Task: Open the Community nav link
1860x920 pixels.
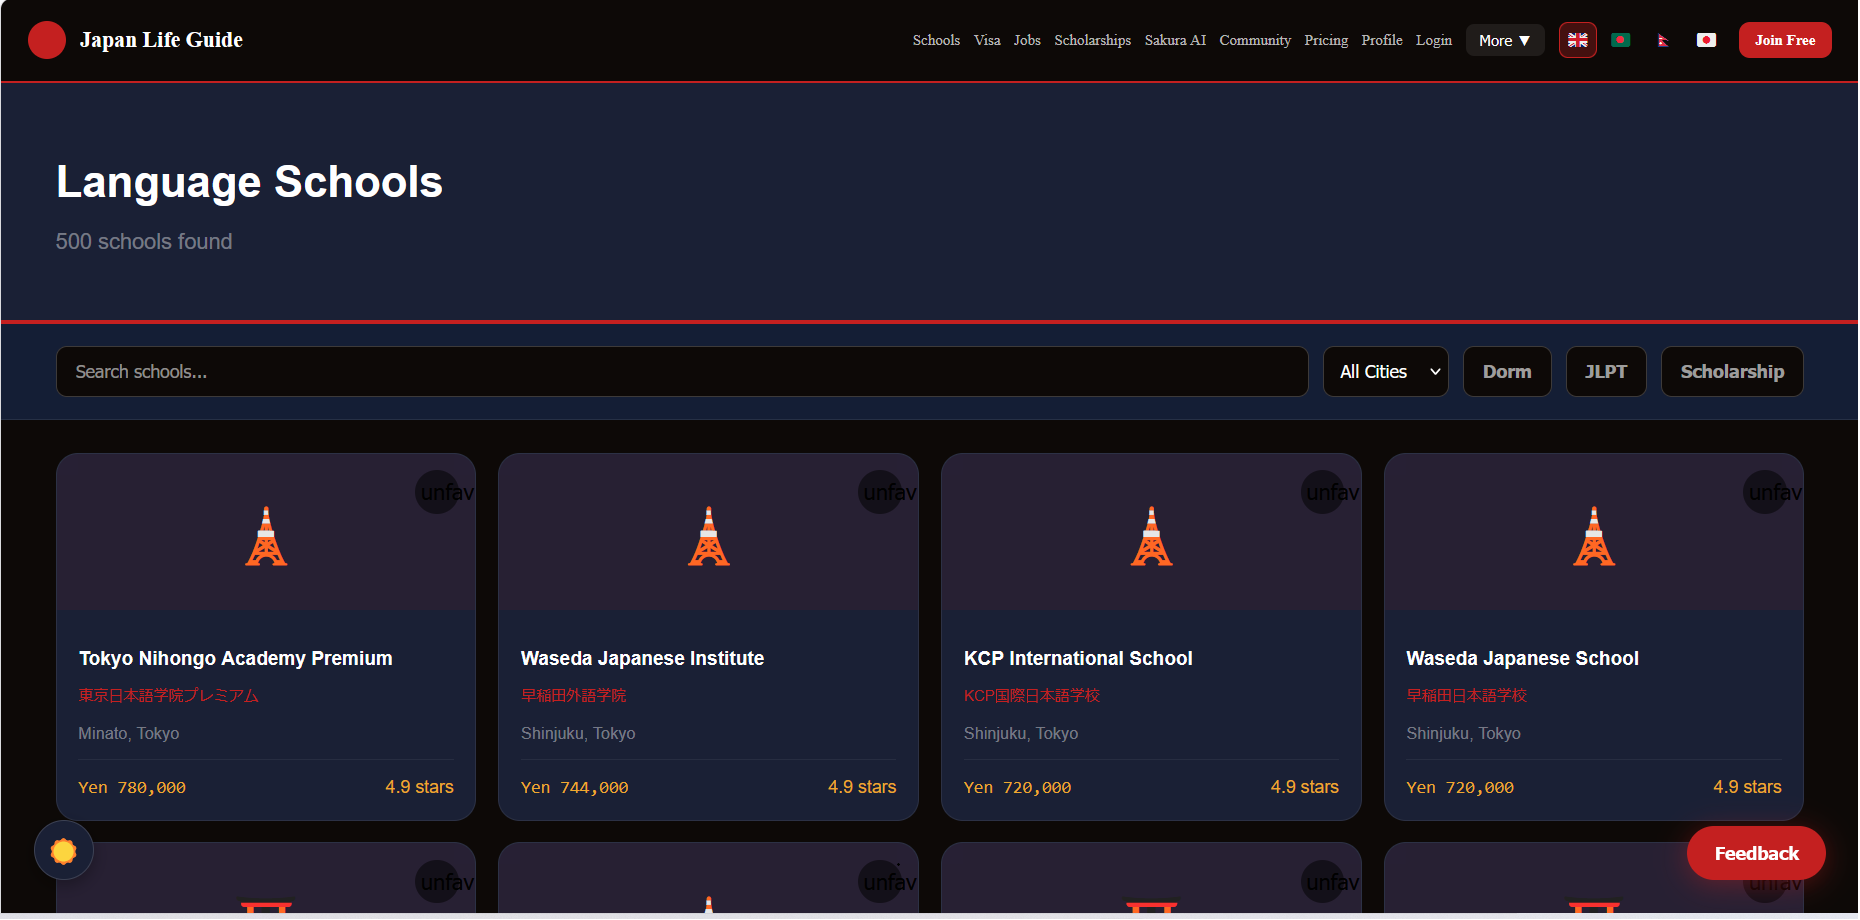Action: point(1255,40)
